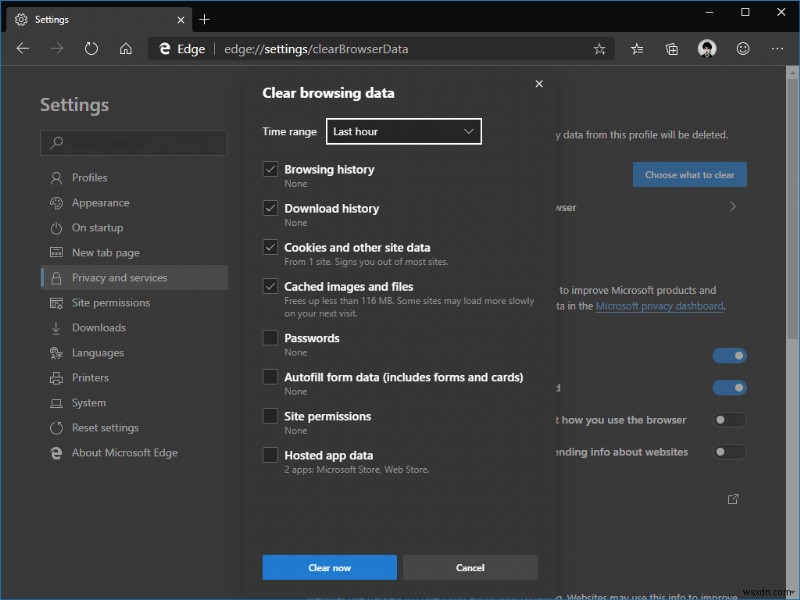
Task: Open the Microsoft privacy dashboard link
Action: click(659, 306)
